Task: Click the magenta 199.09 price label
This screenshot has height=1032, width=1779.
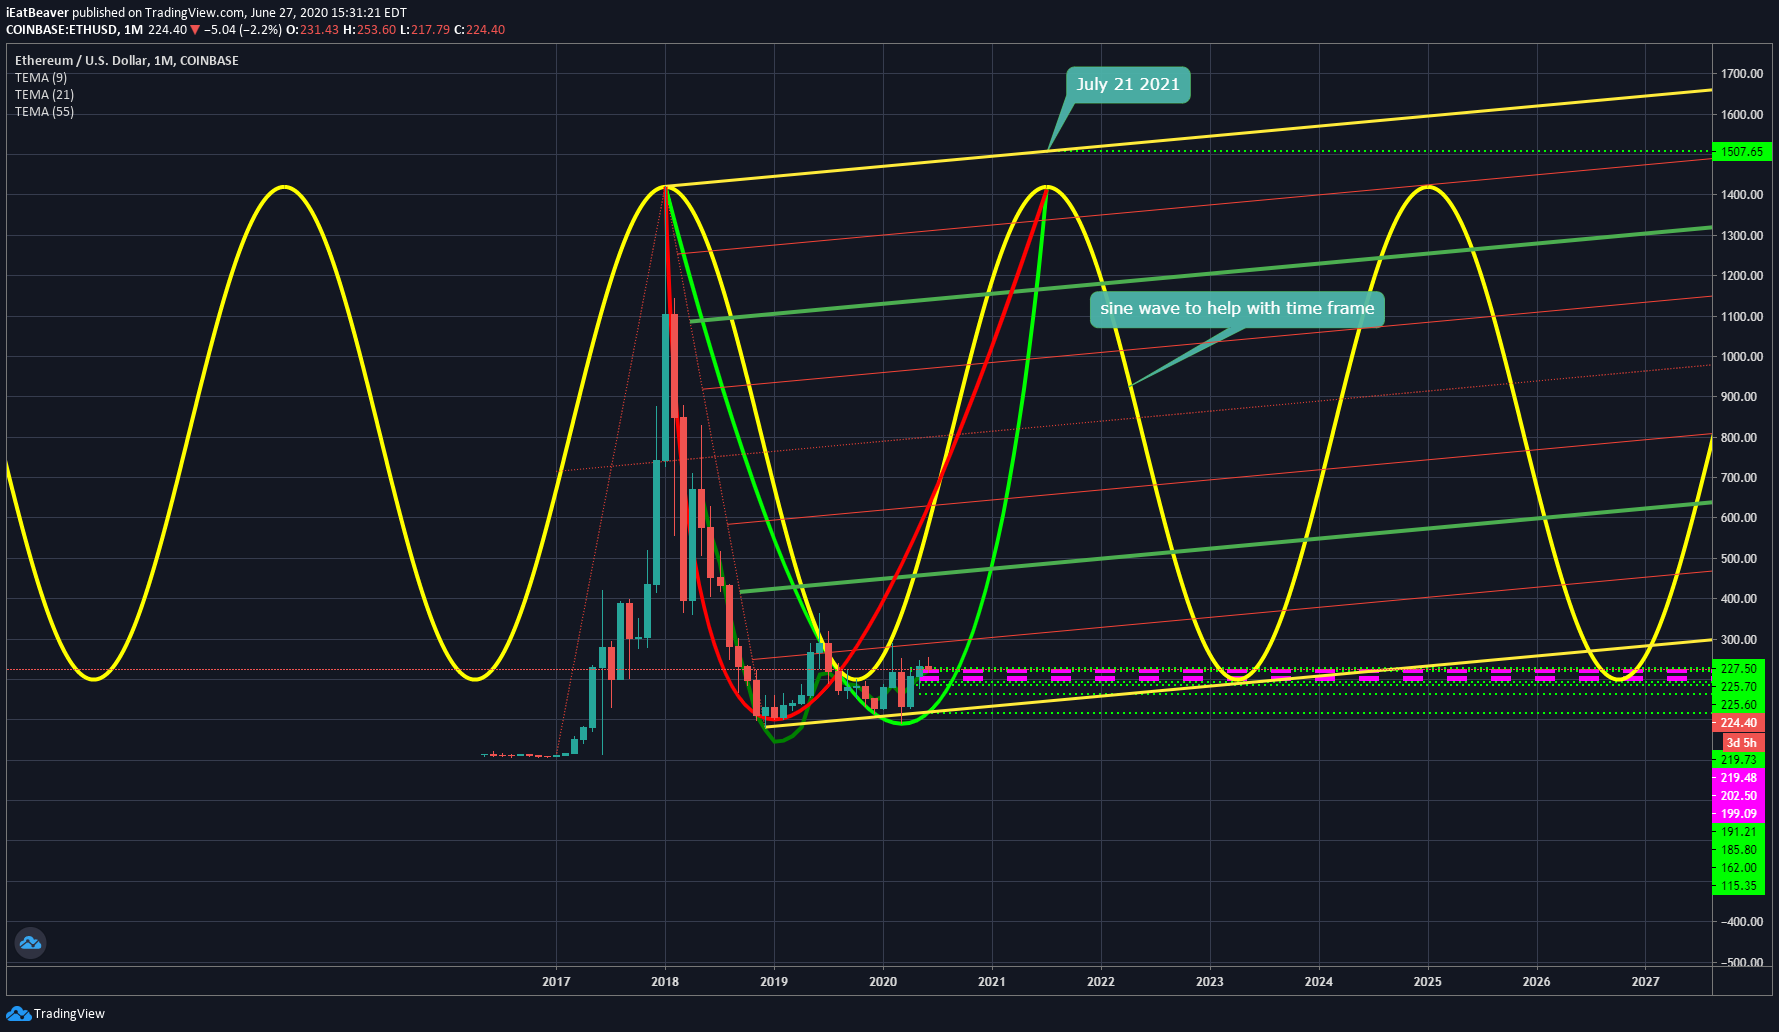Action: 1738,814
